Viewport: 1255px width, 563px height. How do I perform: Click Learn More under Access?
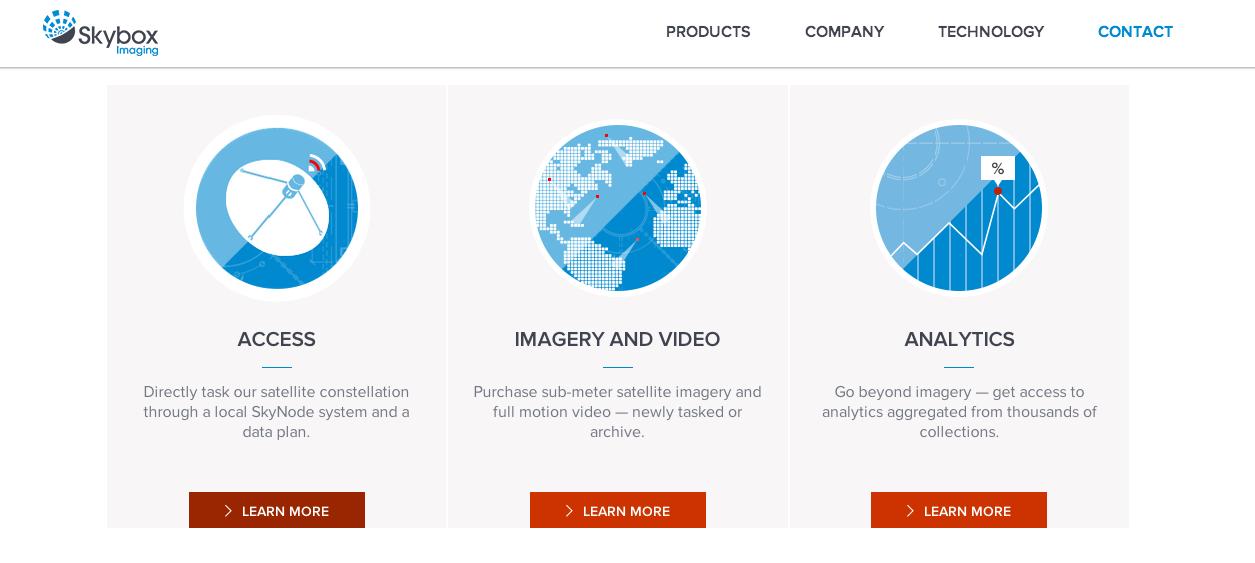point(277,510)
